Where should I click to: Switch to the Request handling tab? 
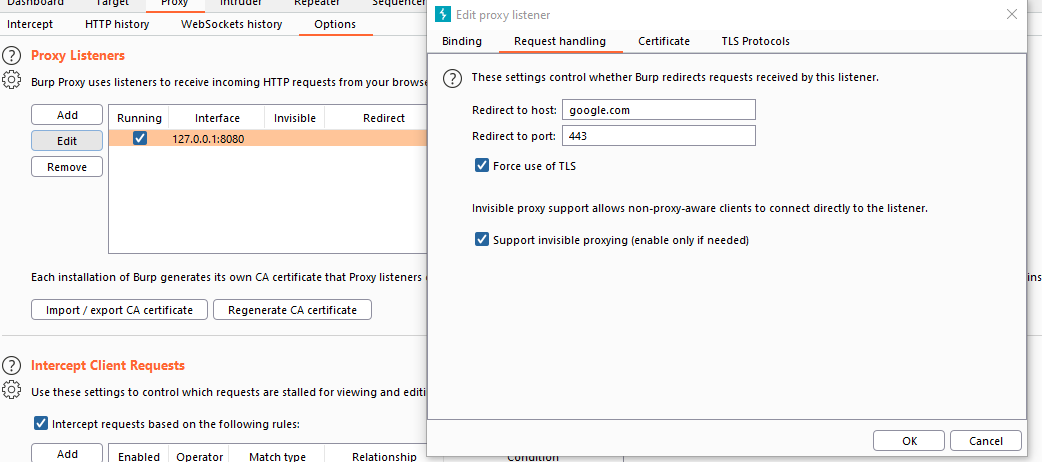pos(560,41)
